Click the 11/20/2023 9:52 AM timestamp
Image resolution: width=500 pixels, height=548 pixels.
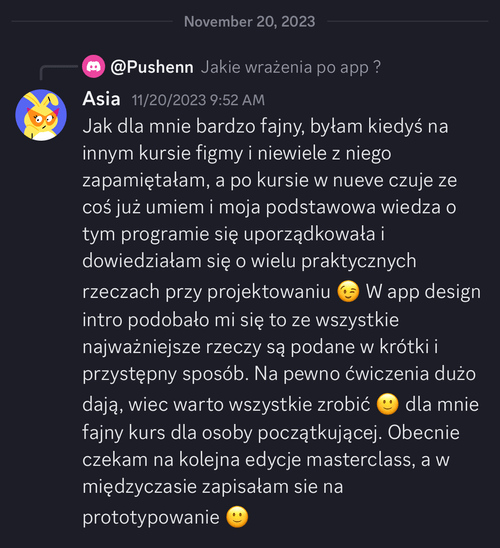click(x=198, y=100)
